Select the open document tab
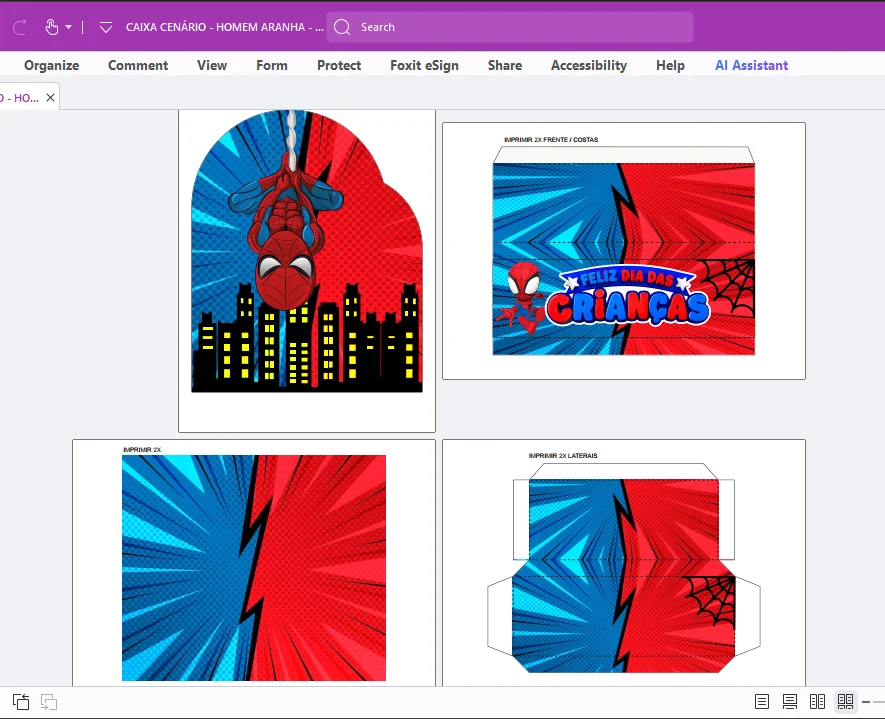This screenshot has height=719, width=885. pyautogui.click(x=29, y=98)
